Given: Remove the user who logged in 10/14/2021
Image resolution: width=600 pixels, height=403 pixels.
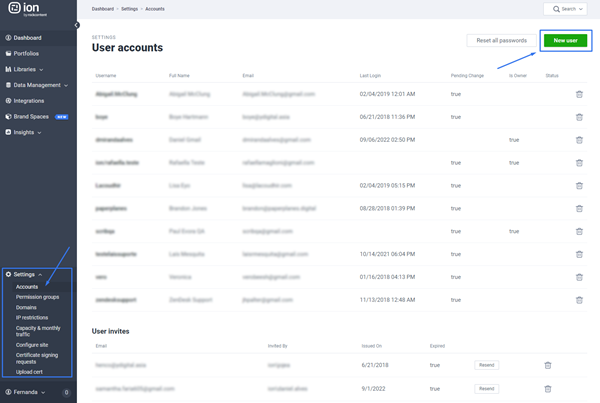Looking at the screenshot, I should tap(579, 254).
